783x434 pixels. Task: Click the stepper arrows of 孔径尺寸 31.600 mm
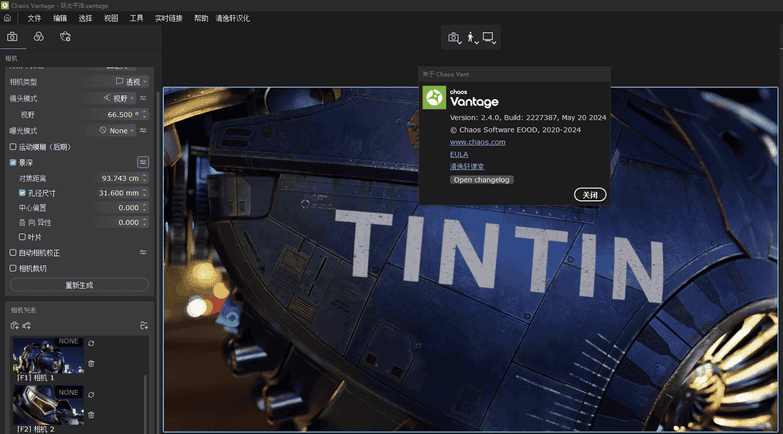pos(145,193)
